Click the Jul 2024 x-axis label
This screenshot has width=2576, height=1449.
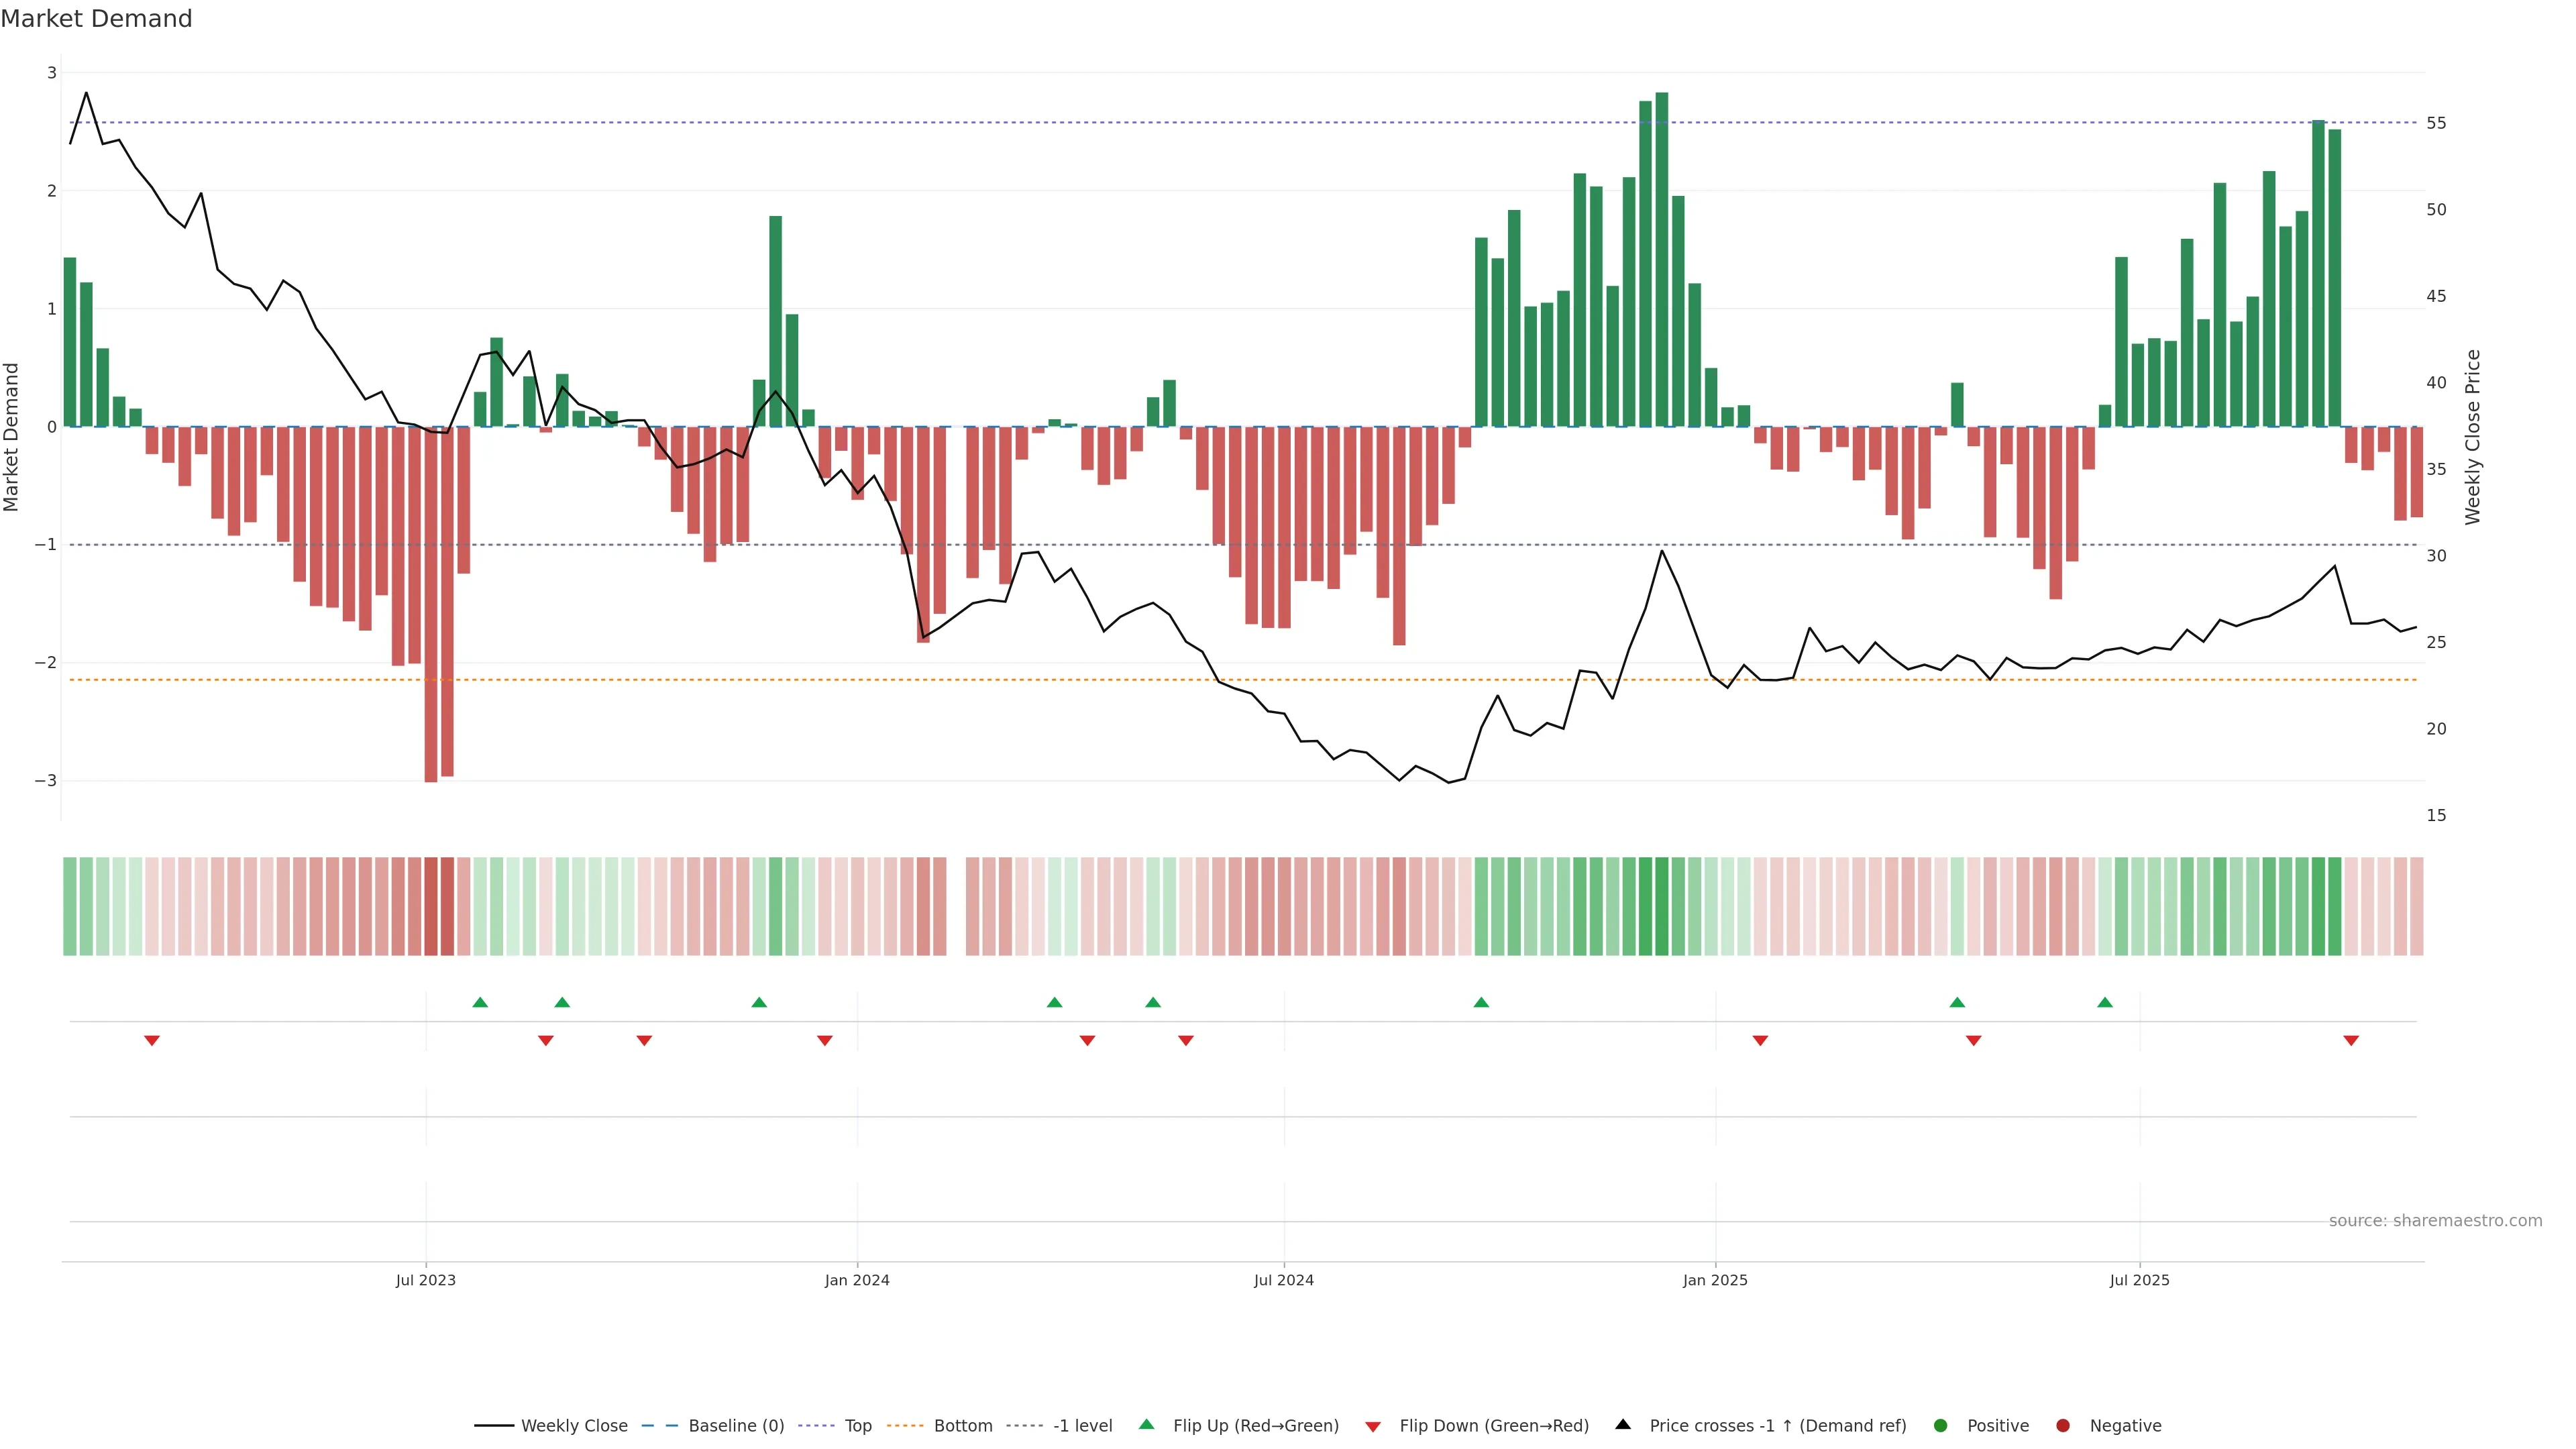(x=1284, y=1280)
